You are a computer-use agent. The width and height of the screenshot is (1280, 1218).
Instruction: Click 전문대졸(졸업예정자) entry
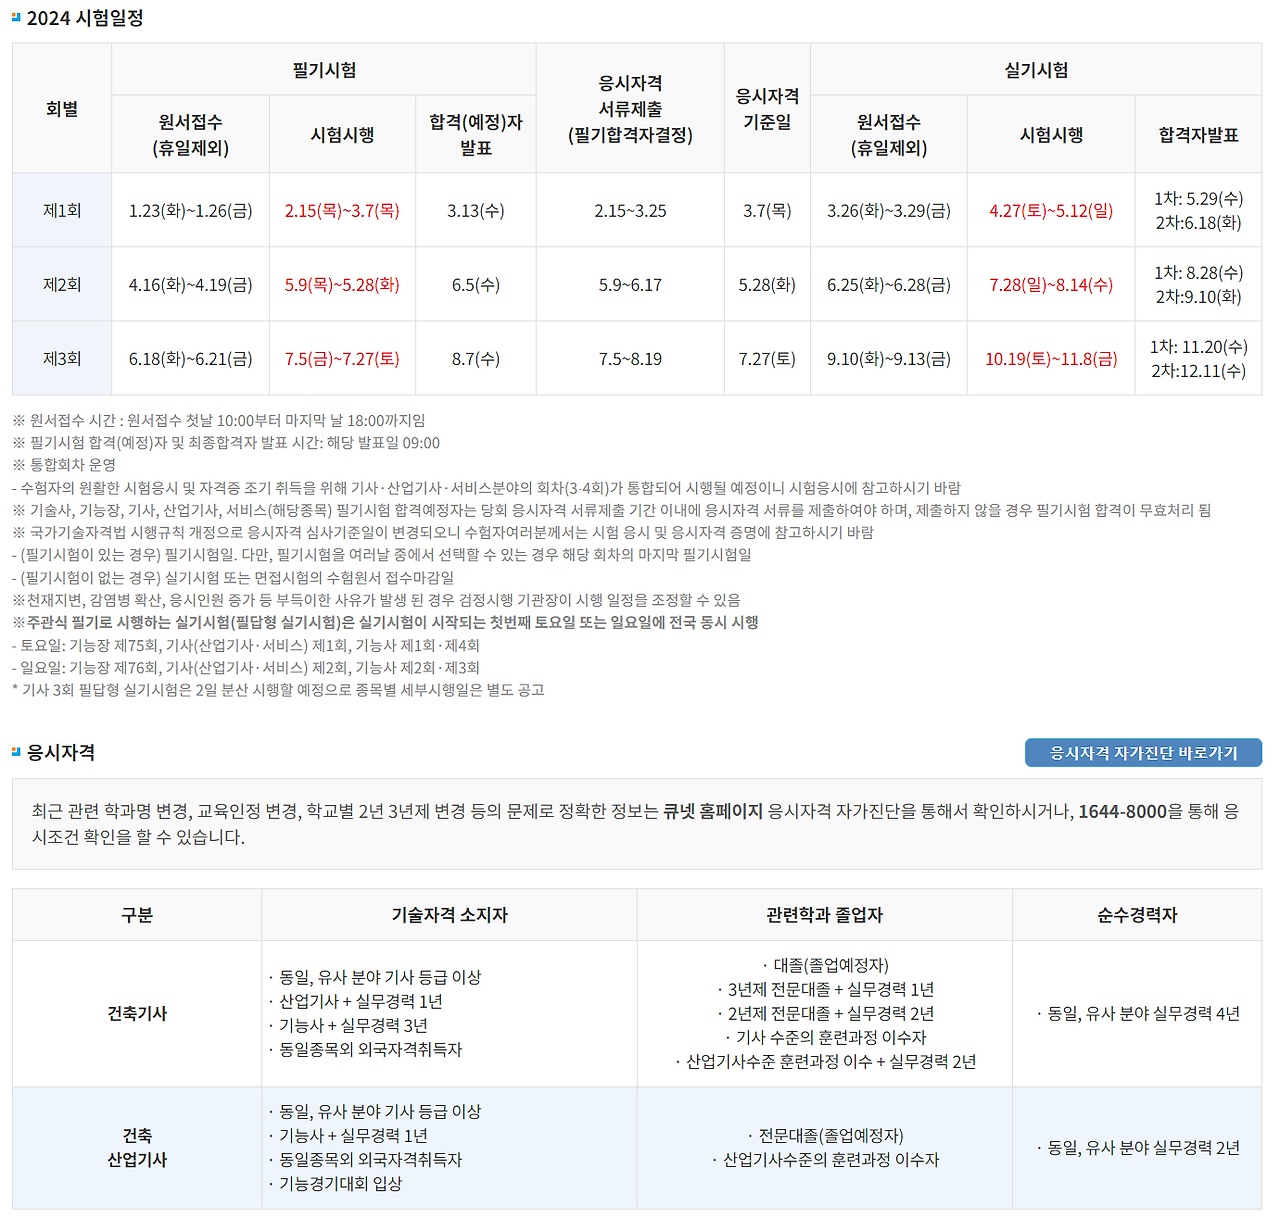pyautogui.click(x=825, y=1135)
